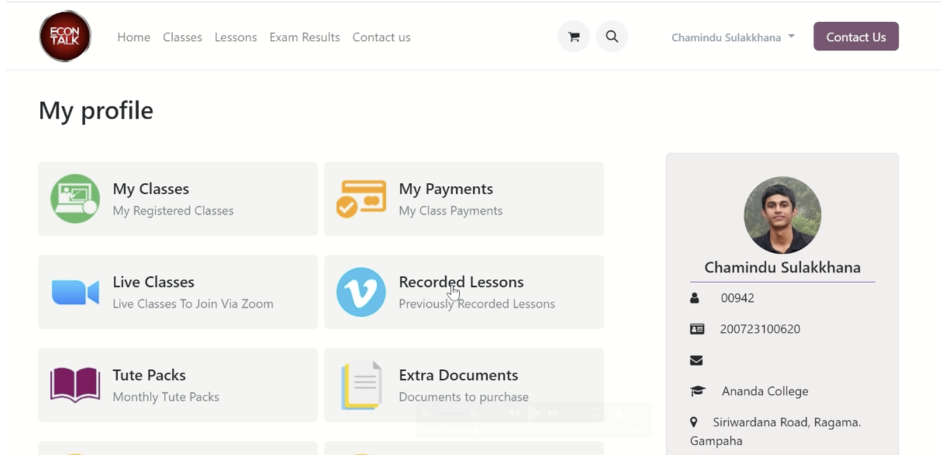Expand the Chamindu Sulakkhana user dropdown

tap(733, 37)
